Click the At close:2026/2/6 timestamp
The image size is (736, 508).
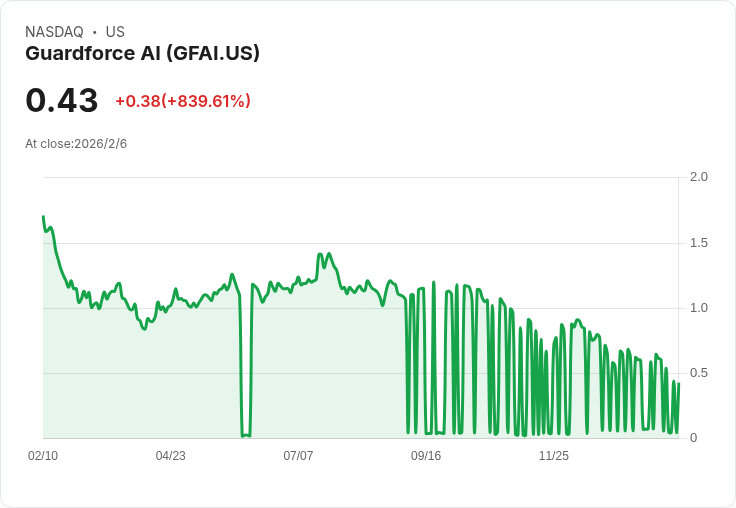pyautogui.click(x=76, y=144)
